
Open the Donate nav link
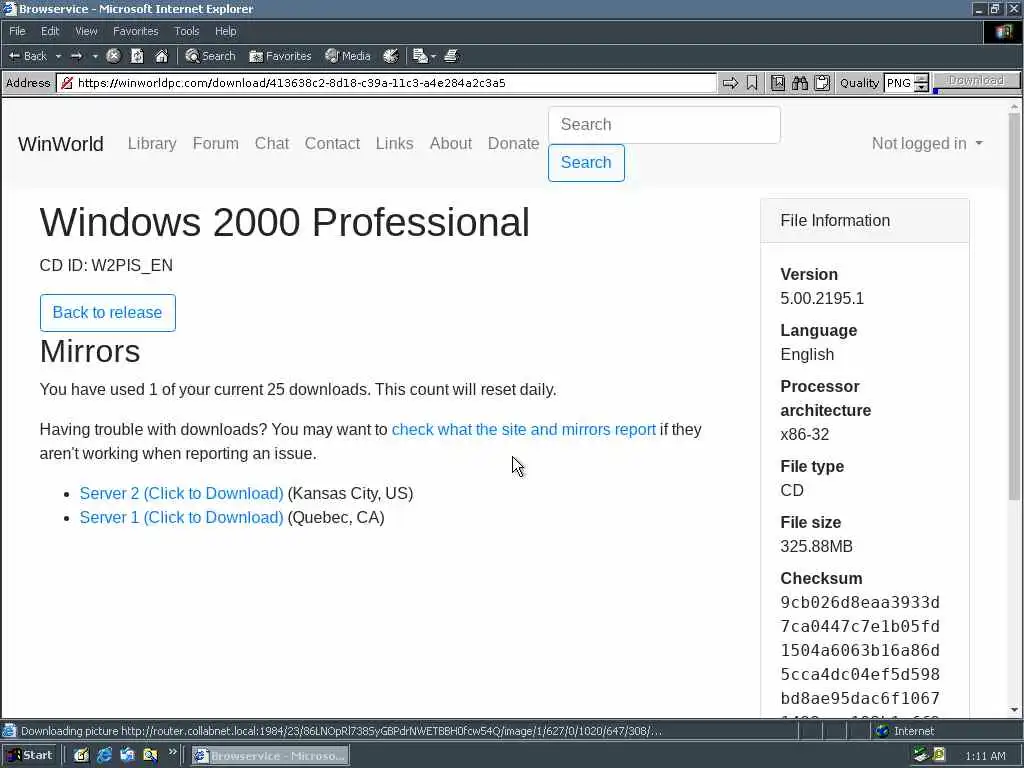pyautogui.click(x=513, y=144)
